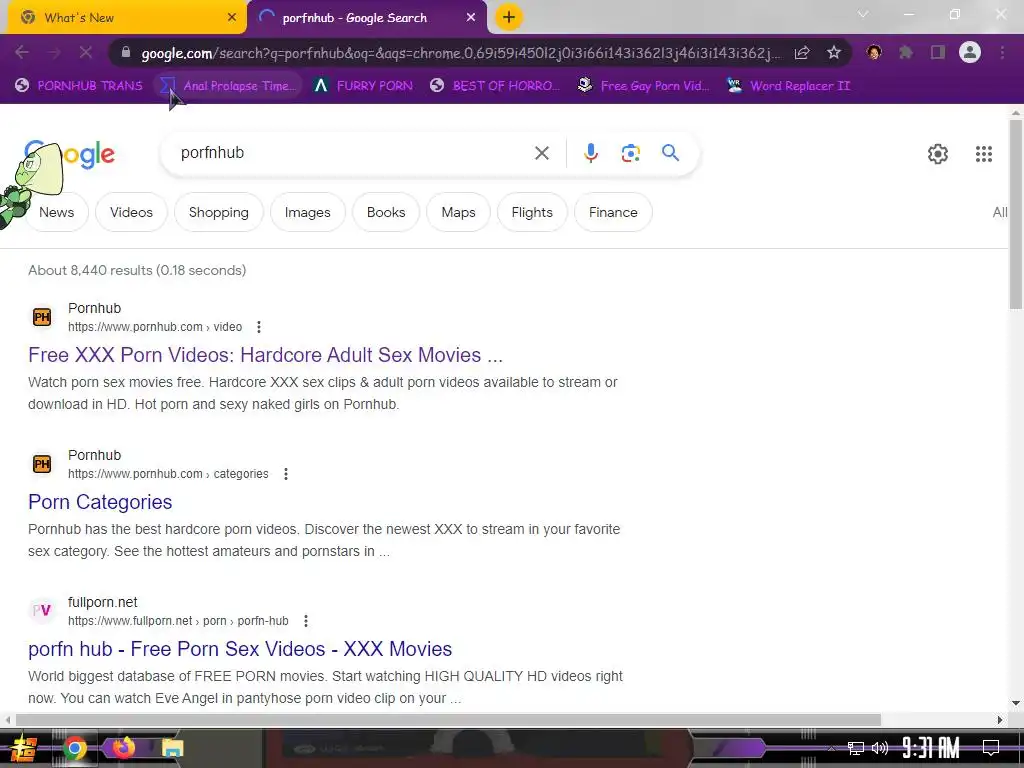Open the Chrome three-dot menu
Screen dimensions: 1024x768
[x=1002, y=52]
